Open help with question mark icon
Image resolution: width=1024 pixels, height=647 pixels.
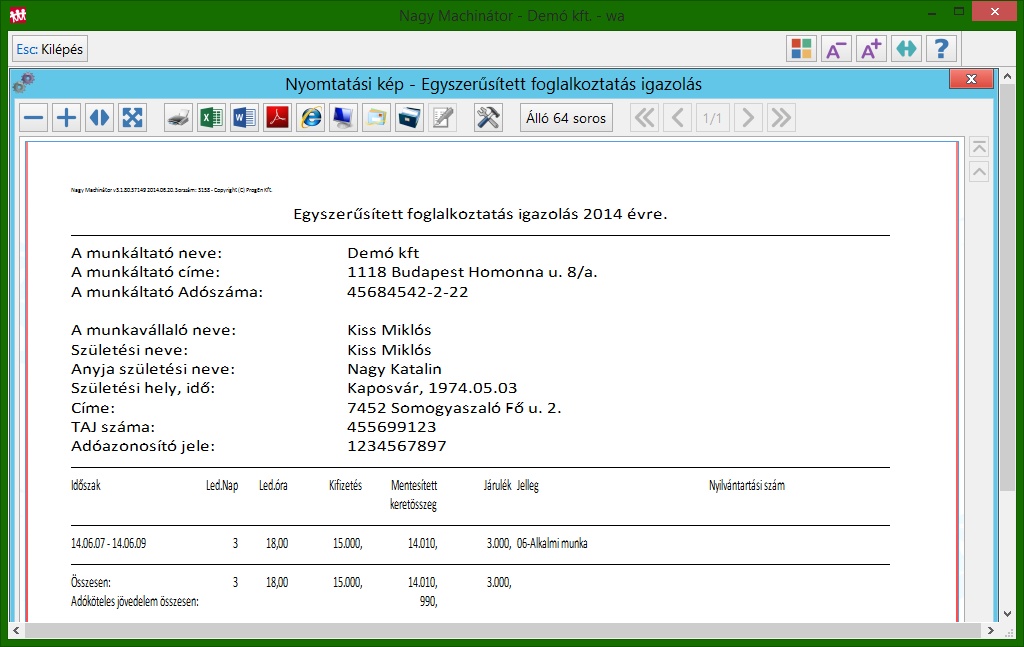click(x=941, y=49)
